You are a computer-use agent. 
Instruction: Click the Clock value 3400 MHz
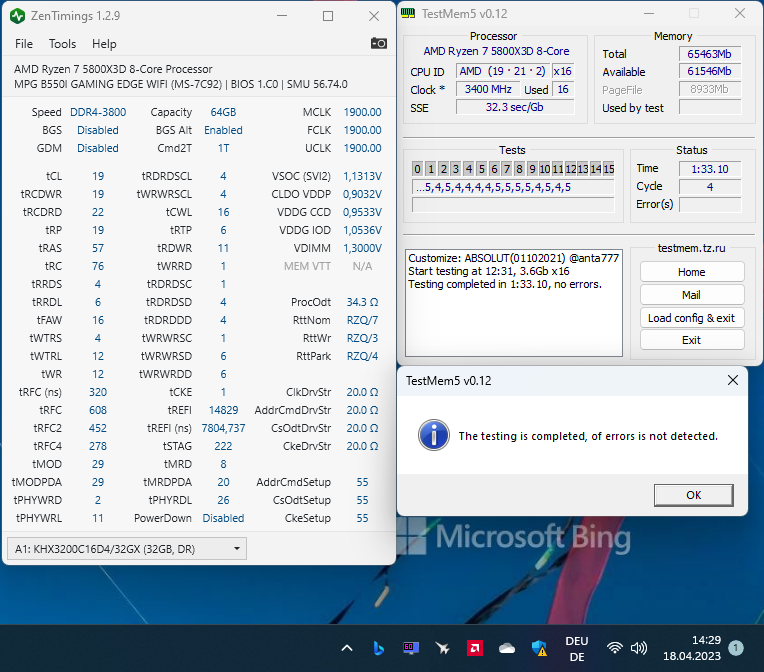tap(488, 89)
